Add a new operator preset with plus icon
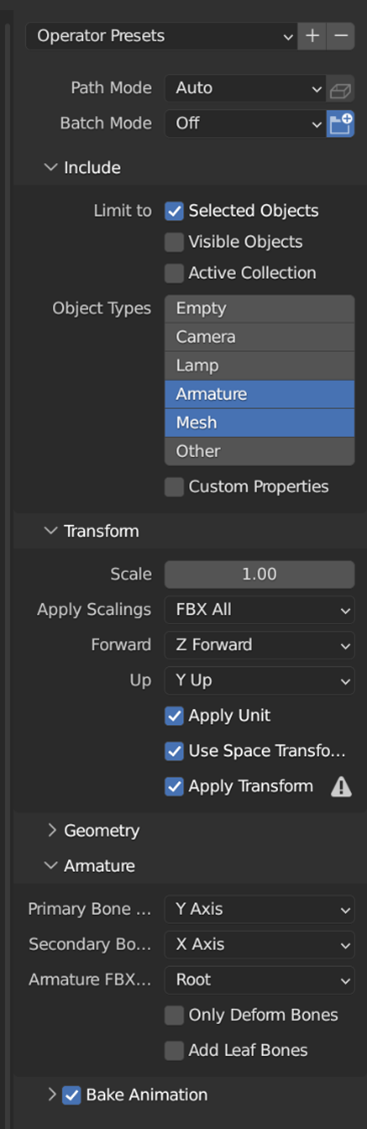Screen dimensions: 367x1129 click(x=312, y=36)
